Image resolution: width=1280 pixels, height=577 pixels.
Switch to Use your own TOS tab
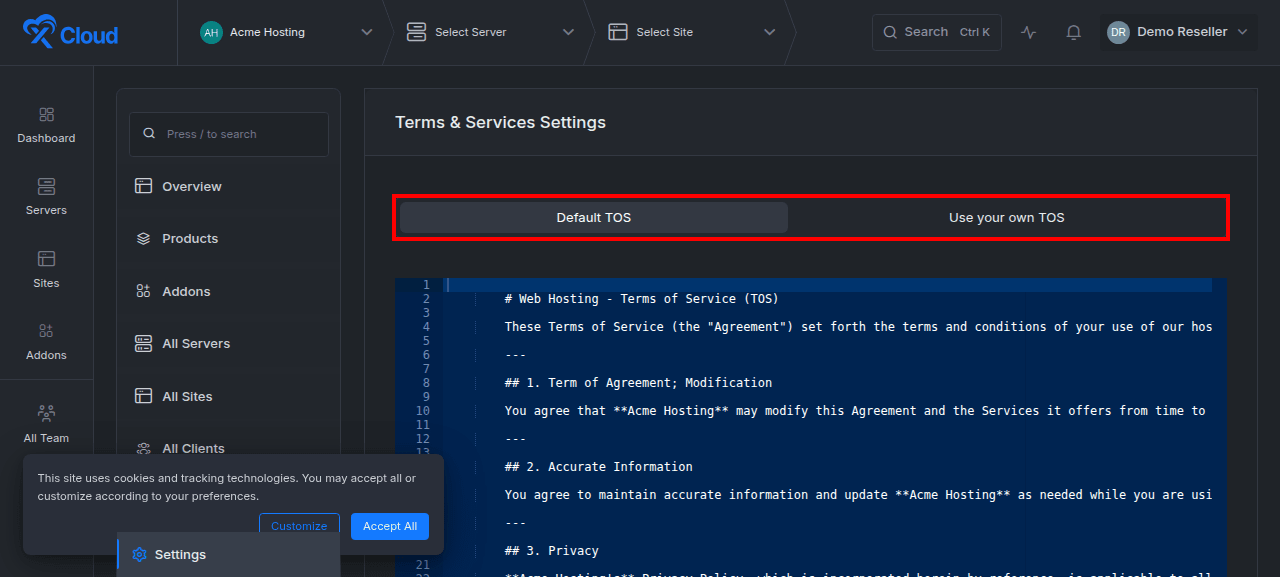[x=1007, y=218]
